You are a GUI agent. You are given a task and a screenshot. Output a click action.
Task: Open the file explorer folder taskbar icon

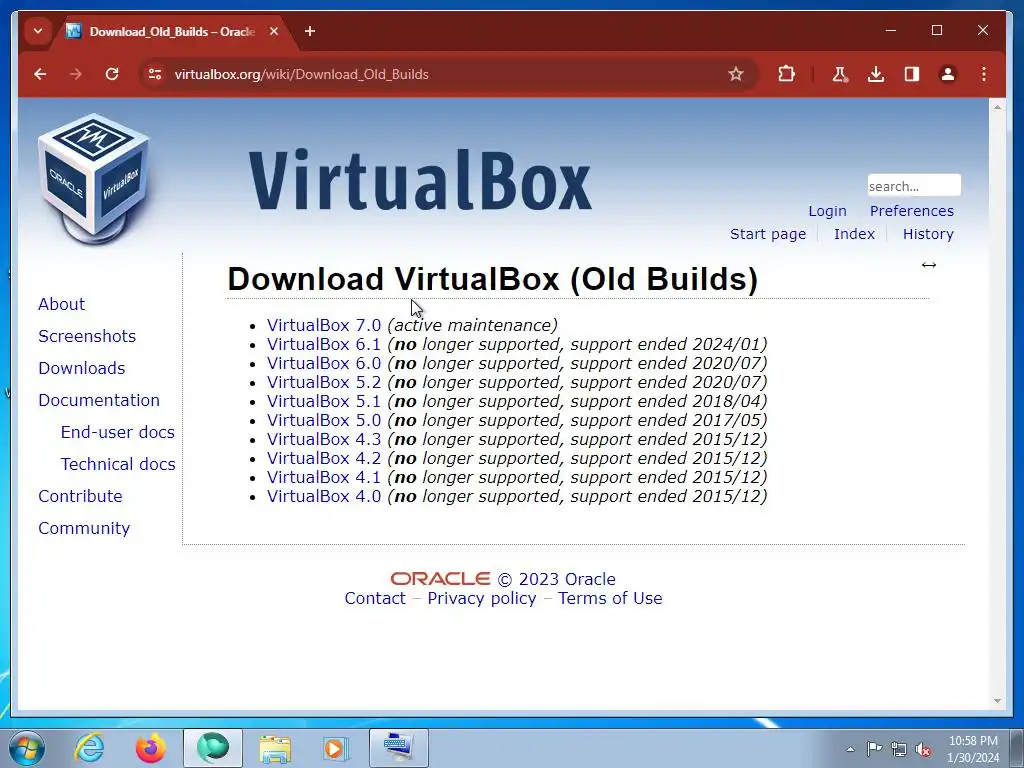[x=275, y=748]
